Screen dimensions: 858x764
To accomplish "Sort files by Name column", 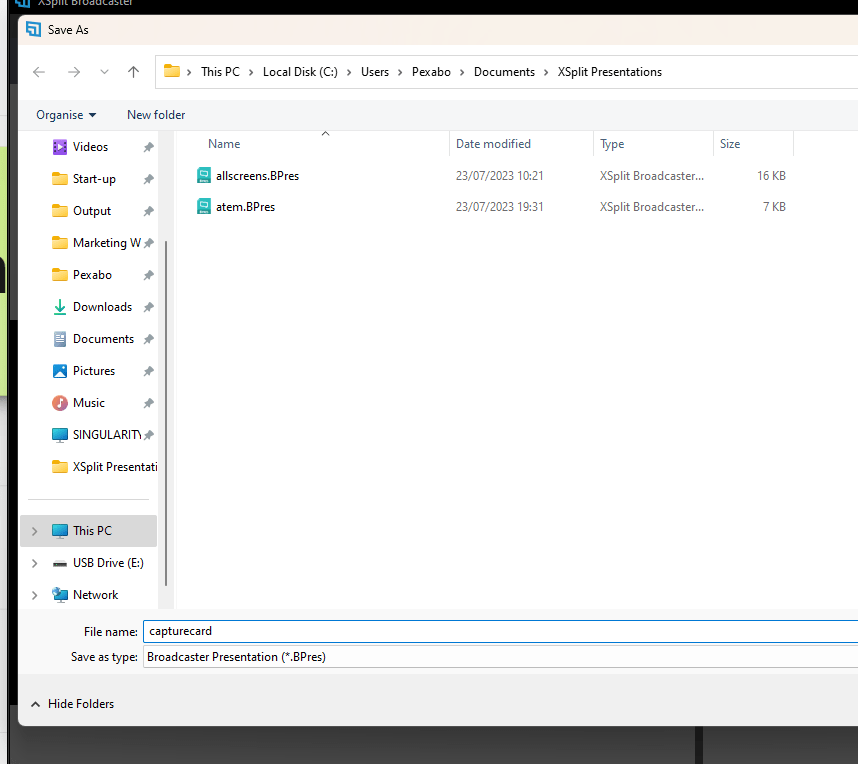I will click(224, 144).
